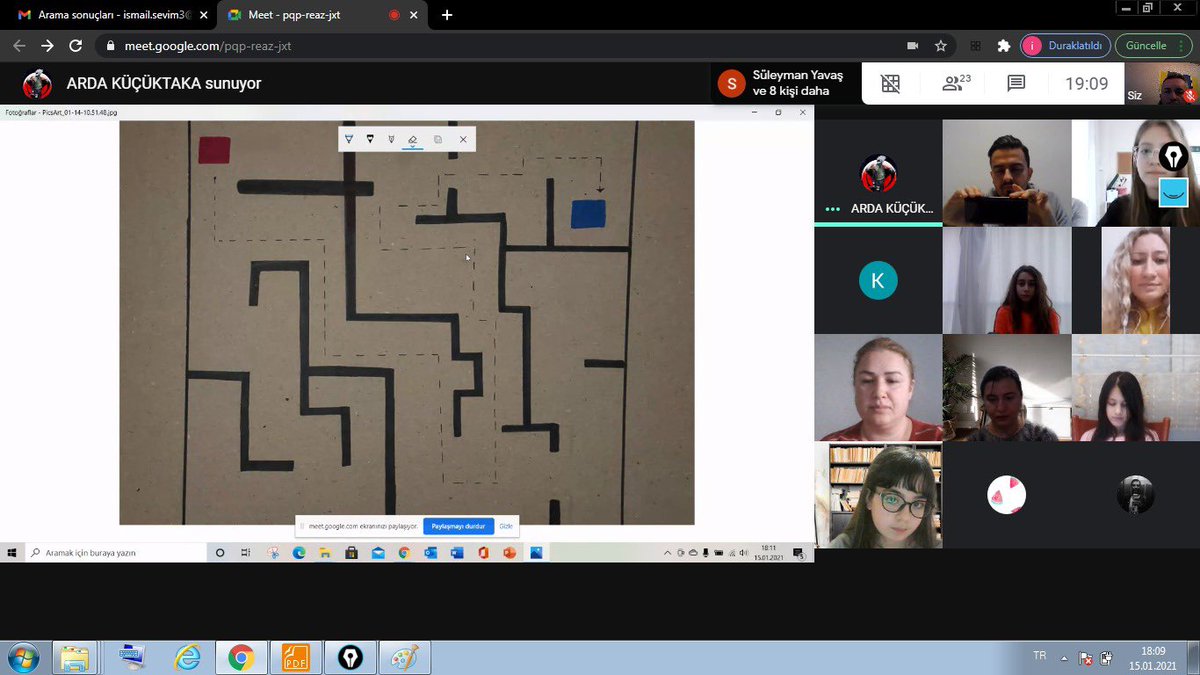
Task: Open Internet Explorer in Windows 7 taskbar
Action: coord(187,658)
